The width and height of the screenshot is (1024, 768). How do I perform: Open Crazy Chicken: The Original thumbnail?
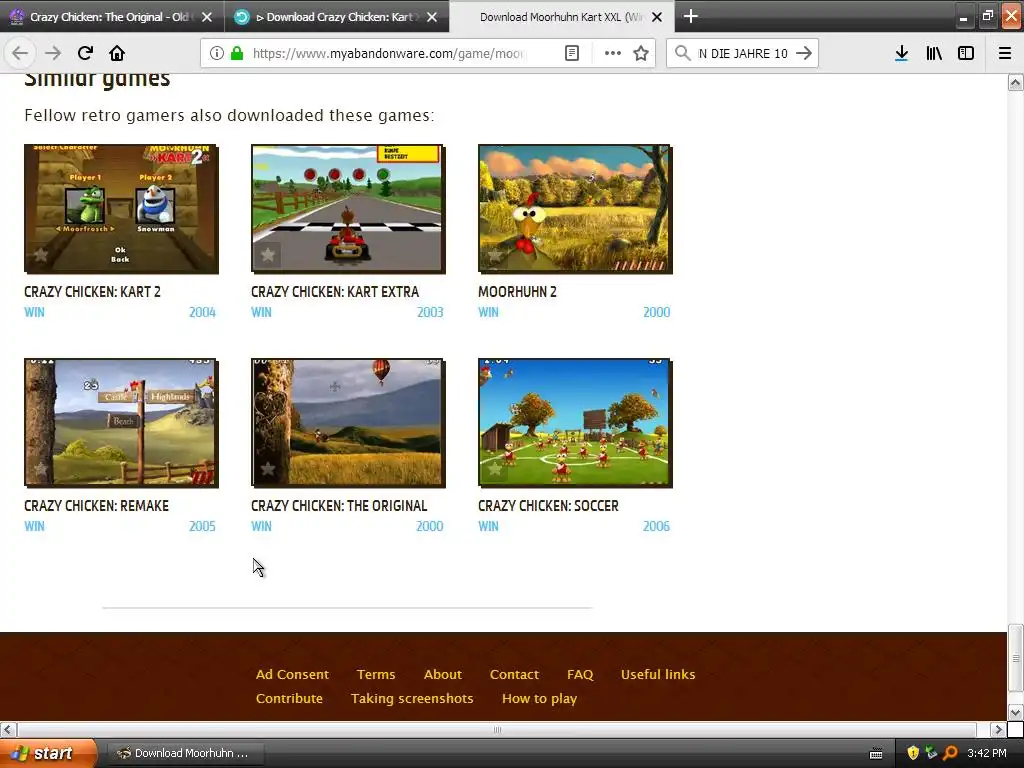[x=348, y=423]
